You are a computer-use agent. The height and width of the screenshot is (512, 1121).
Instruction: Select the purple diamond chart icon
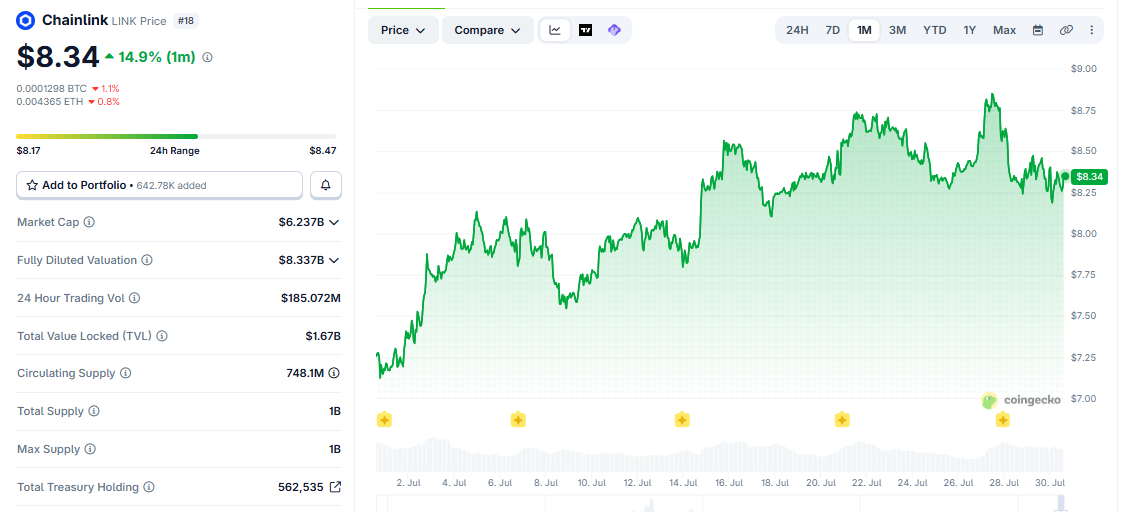tap(614, 30)
